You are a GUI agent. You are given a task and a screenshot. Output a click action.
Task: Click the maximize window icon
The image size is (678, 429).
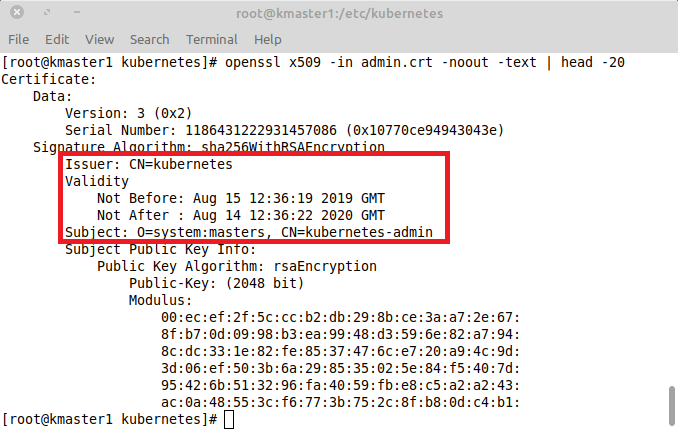(47, 12)
